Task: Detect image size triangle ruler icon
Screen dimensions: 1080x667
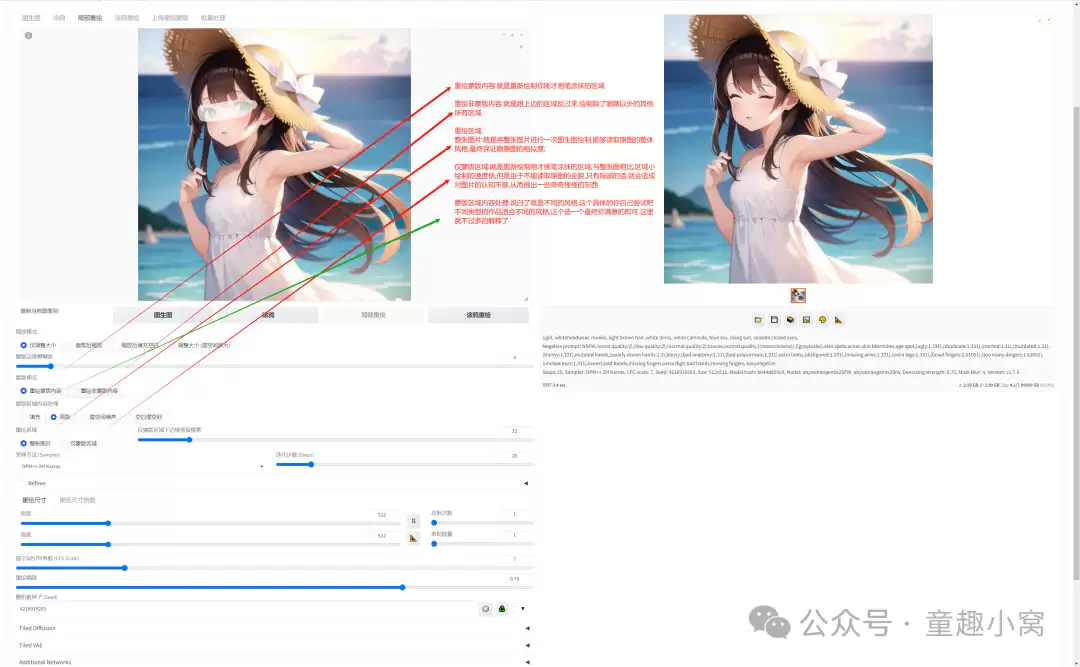Action: 413,539
